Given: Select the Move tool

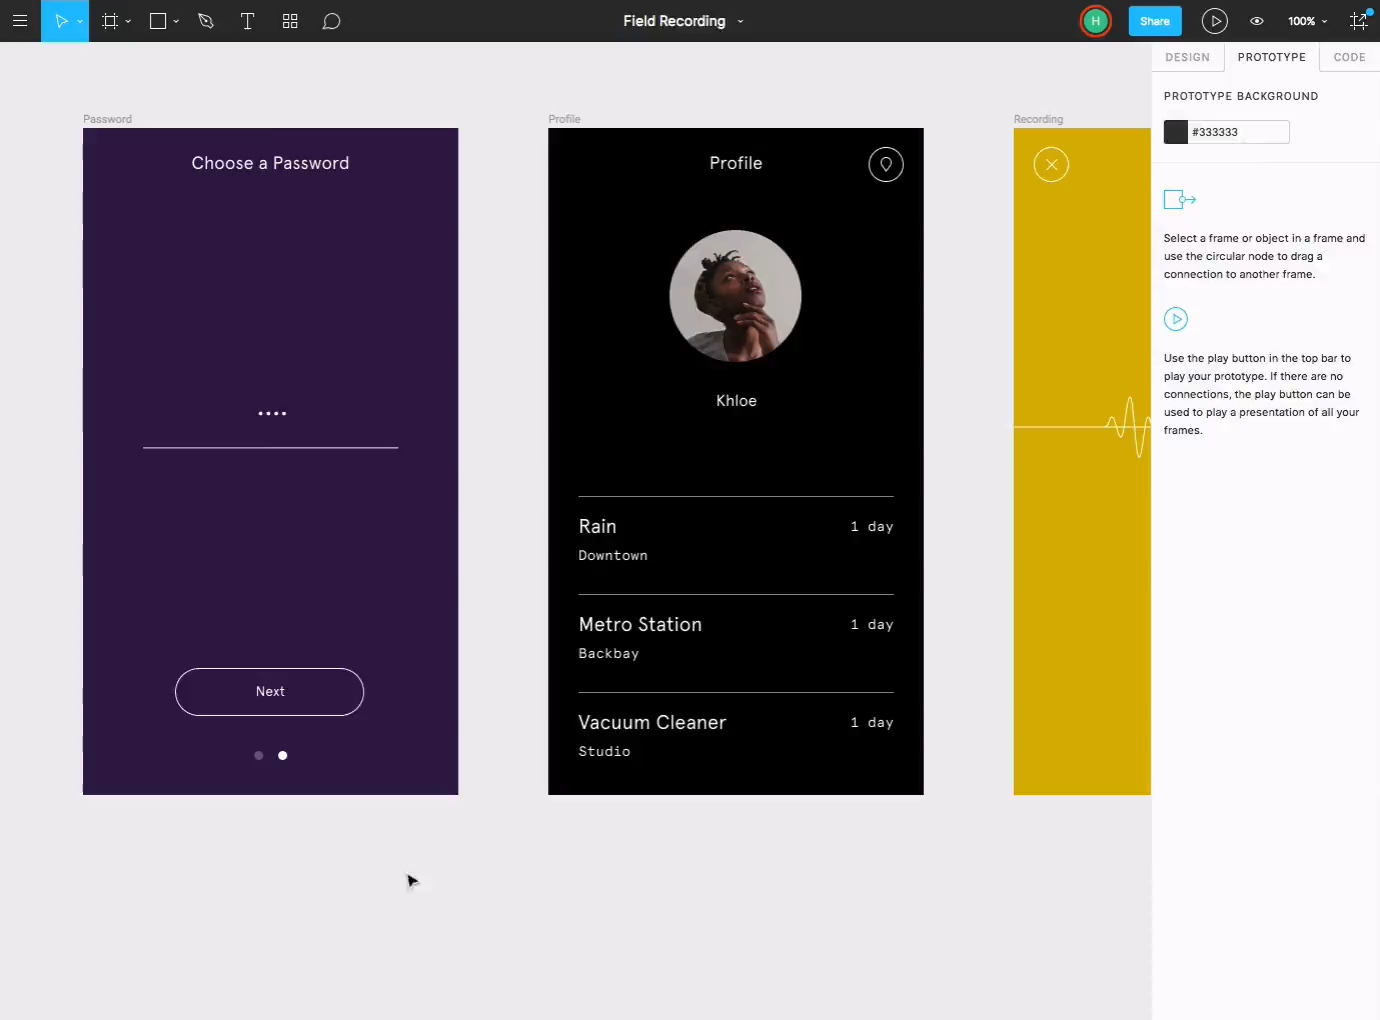Looking at the screenshot, I should 60,21.
